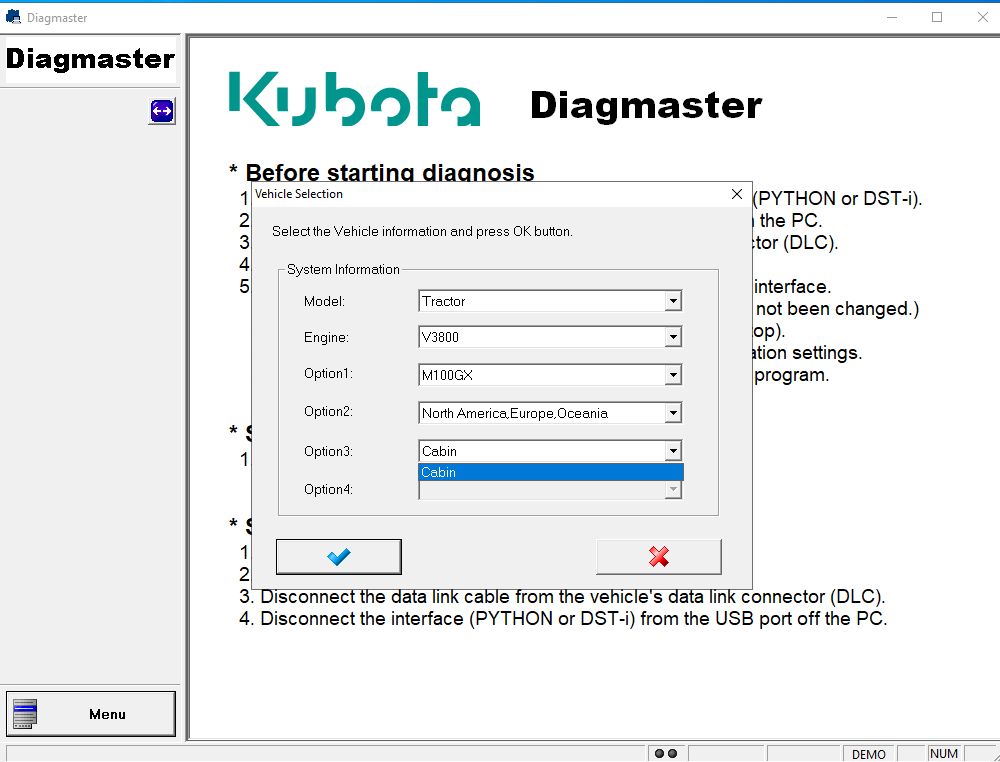Click the 'Model:' label
The image size is (1000, 762).
(324, 301)
